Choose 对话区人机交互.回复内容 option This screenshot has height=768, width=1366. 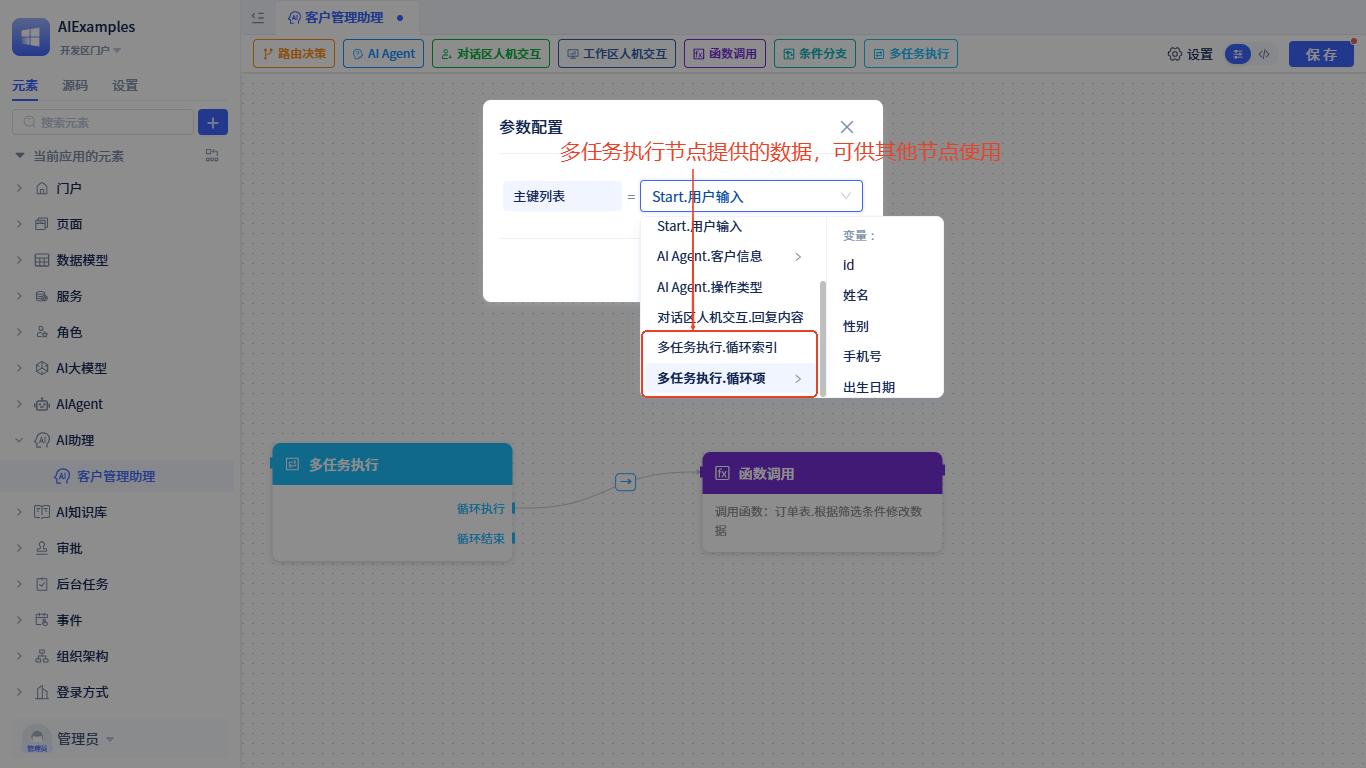point(730,317)
